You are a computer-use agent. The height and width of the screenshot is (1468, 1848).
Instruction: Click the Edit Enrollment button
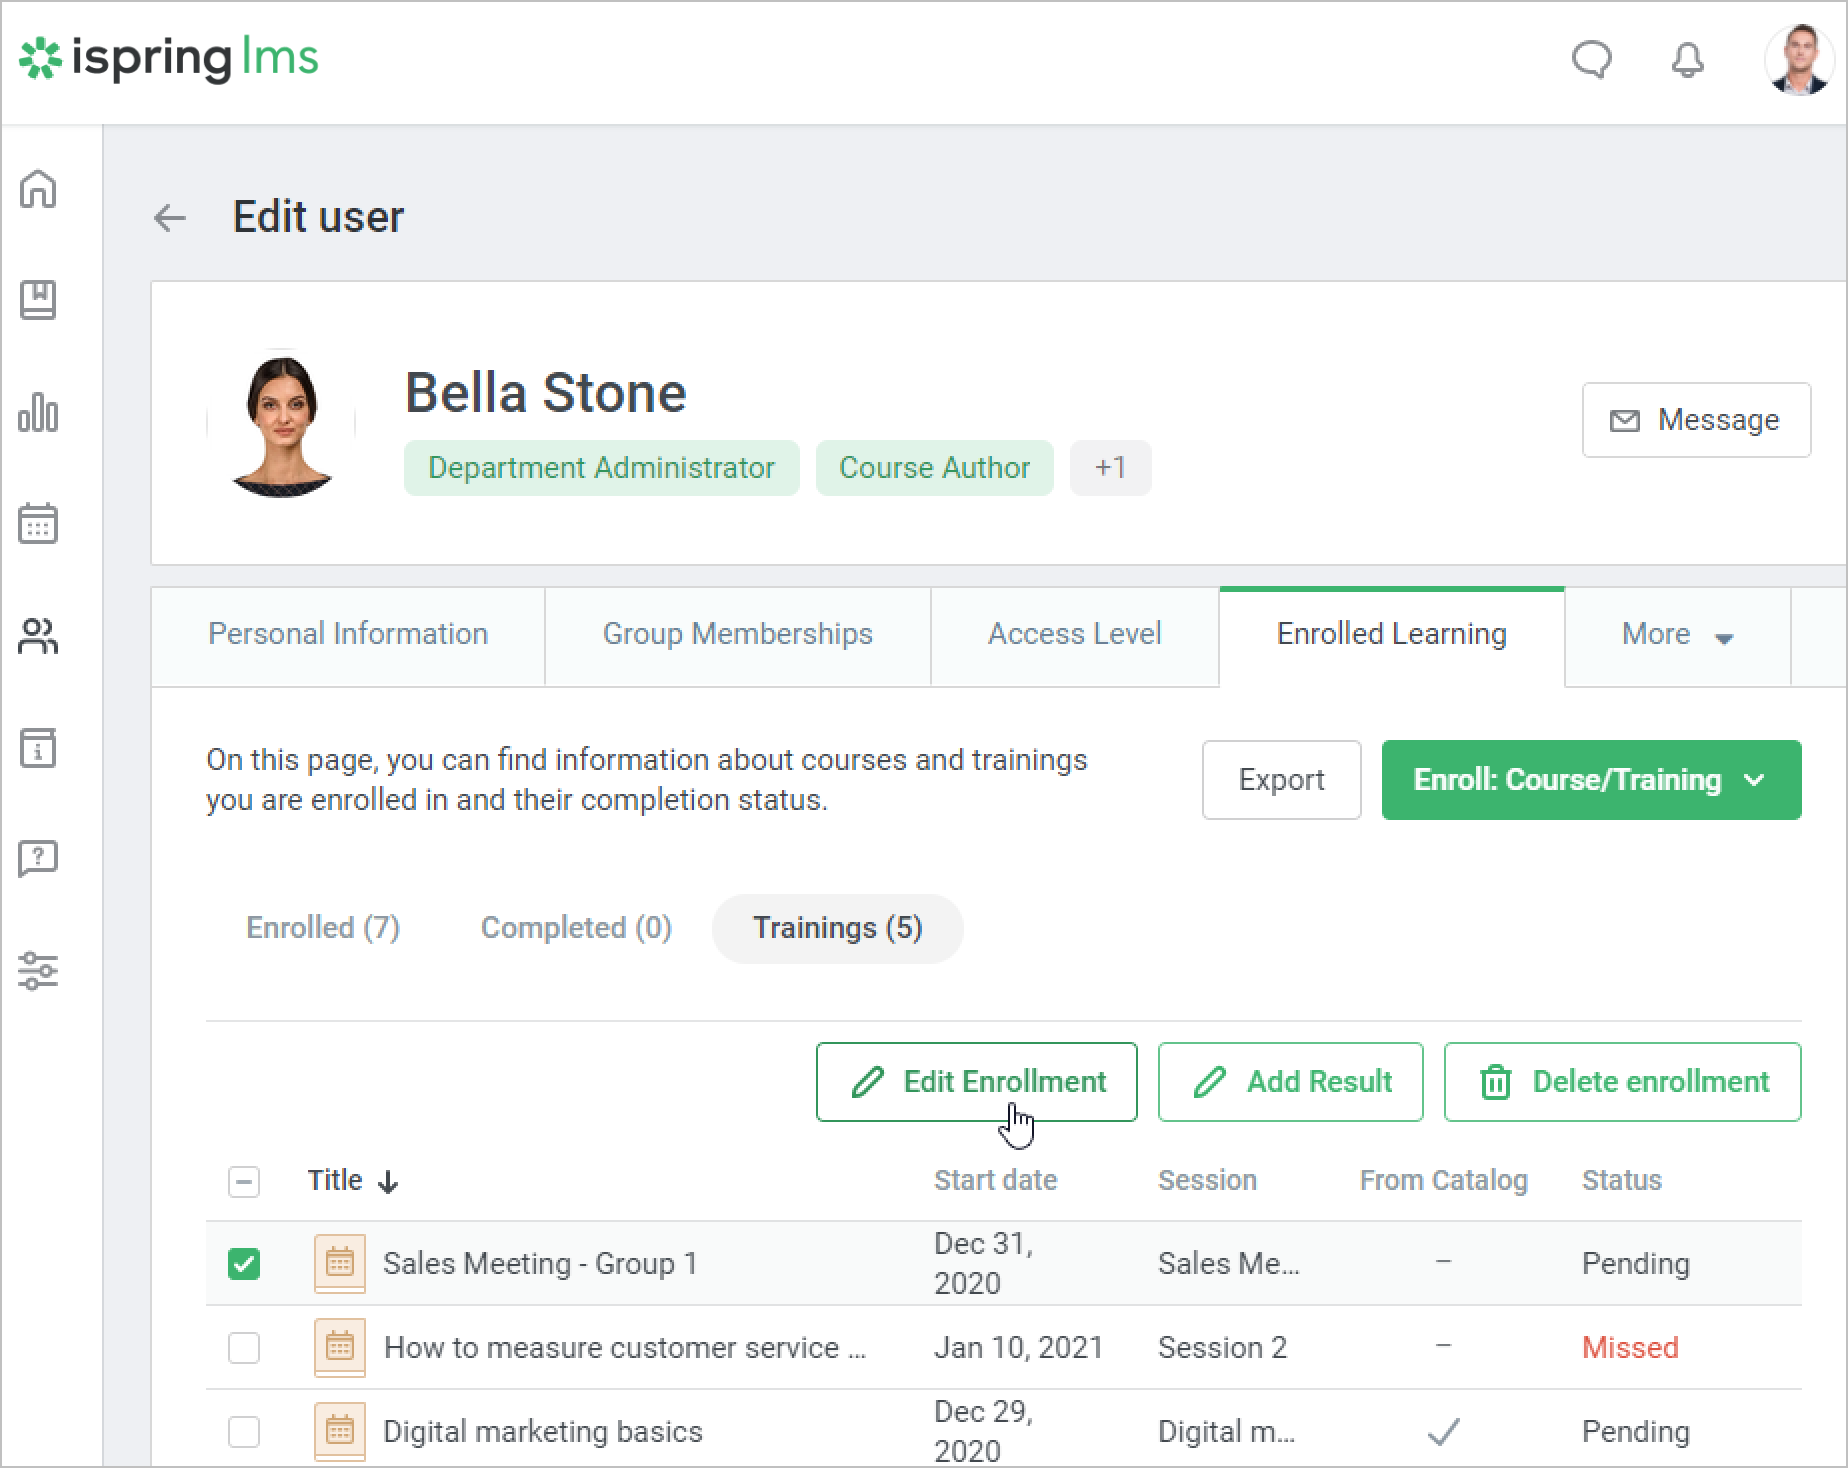click(x=976, y=1082)
